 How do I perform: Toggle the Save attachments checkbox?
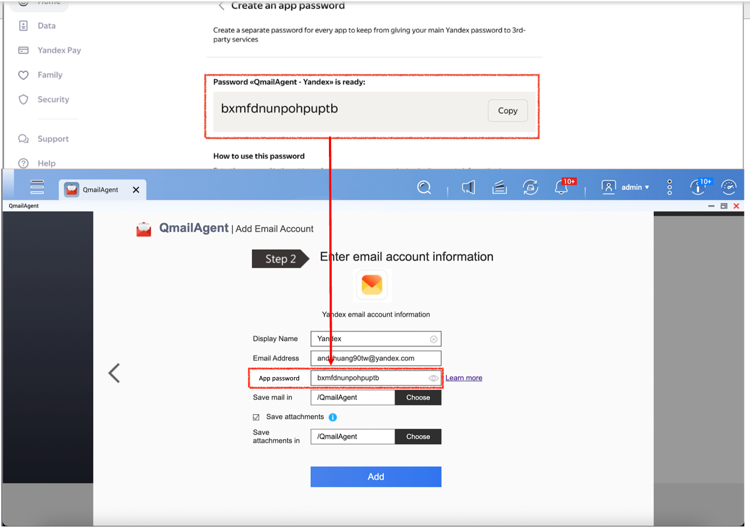point(256,417)
